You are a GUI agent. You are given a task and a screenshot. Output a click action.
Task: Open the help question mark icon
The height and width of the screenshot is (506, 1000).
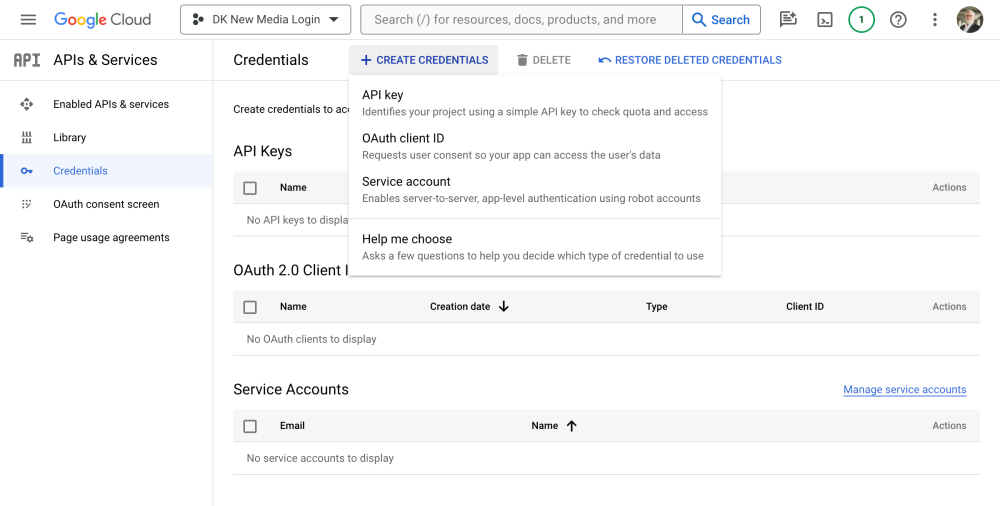[x=898, y=20]
